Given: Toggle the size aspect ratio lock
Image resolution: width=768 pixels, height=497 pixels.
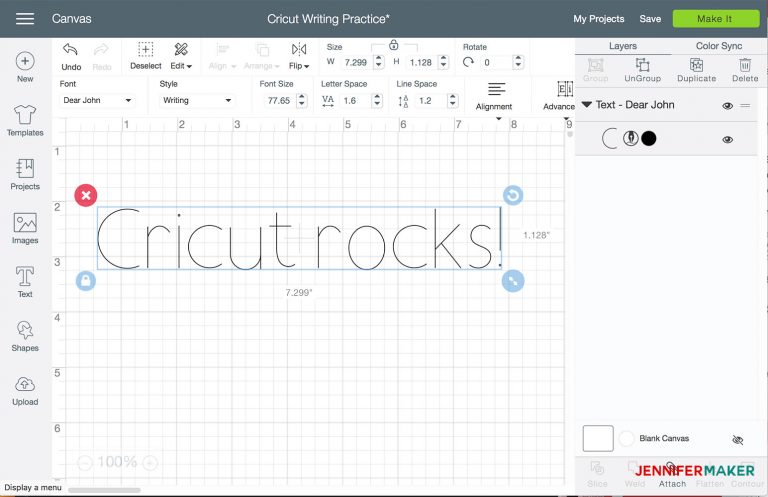Looking at the screenshot, I should pos(393,45).
